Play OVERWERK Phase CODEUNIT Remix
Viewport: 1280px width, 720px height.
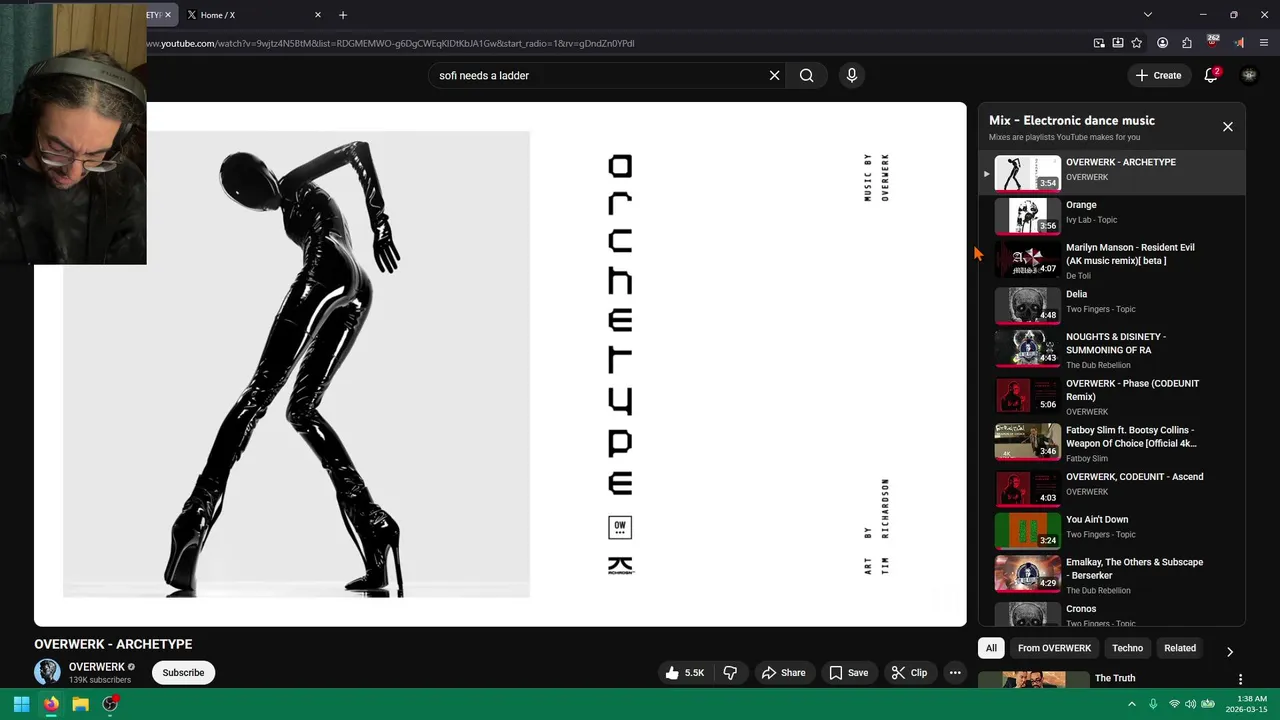point(1112,396)
